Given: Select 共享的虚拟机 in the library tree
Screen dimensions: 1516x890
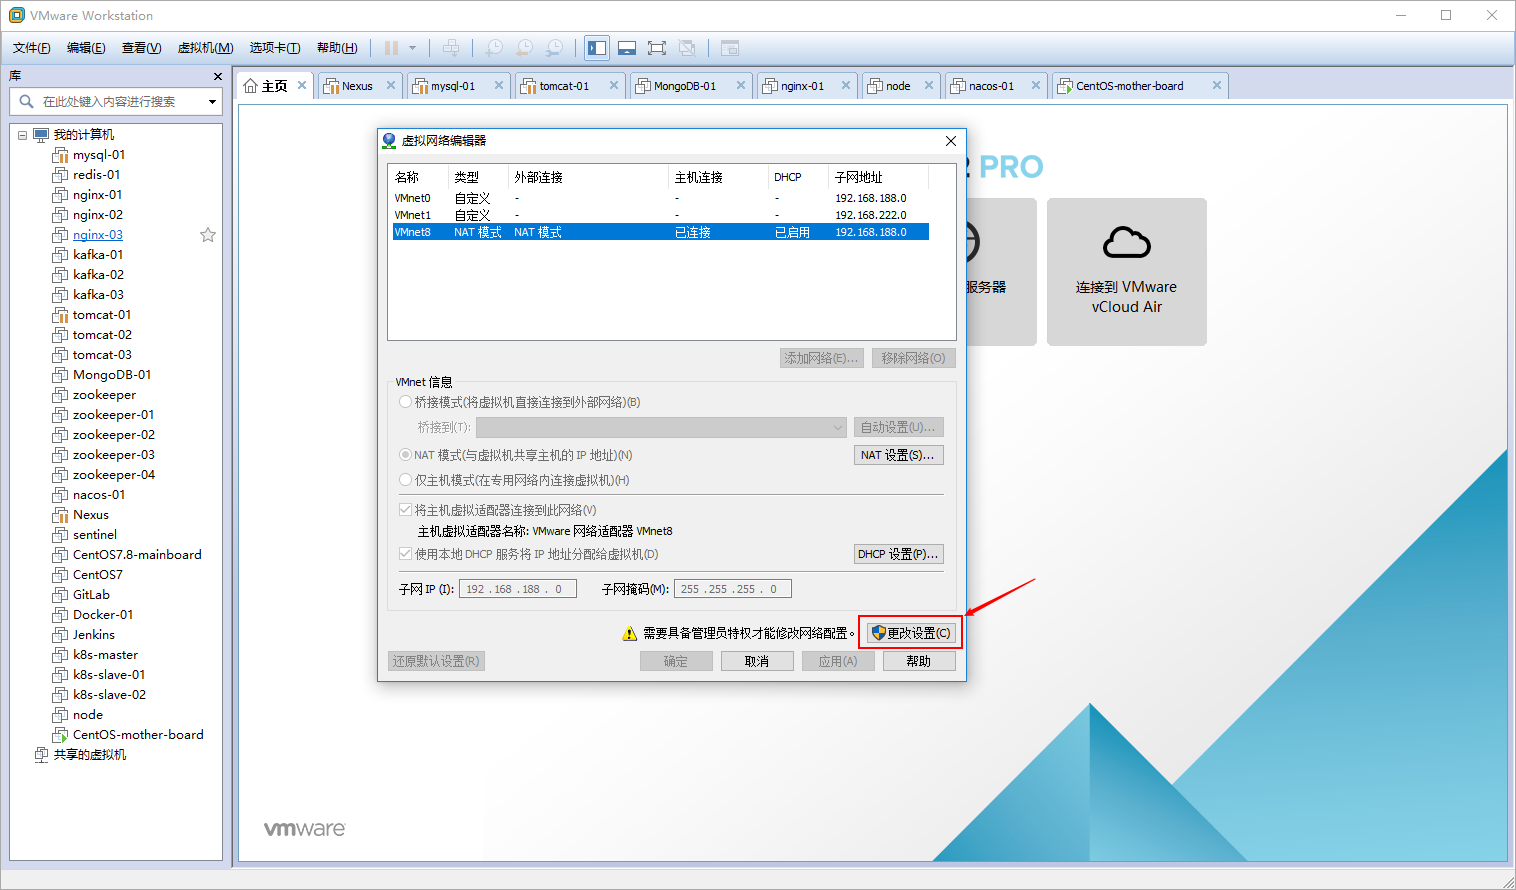Looking at the screenshot, I should pyautogui.click(x=90, y=755).
